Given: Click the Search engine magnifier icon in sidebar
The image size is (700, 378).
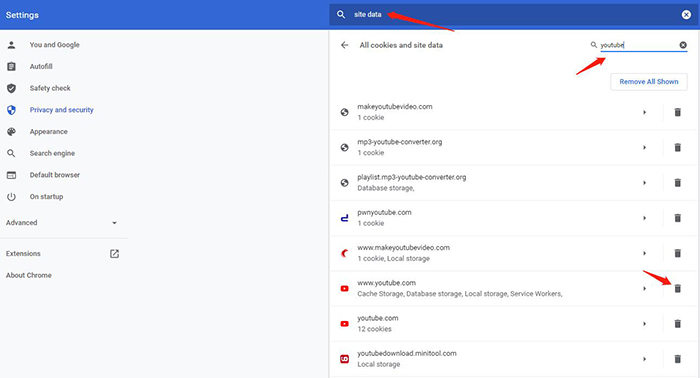Looking at the screenshot, I should tap(12, 154).
